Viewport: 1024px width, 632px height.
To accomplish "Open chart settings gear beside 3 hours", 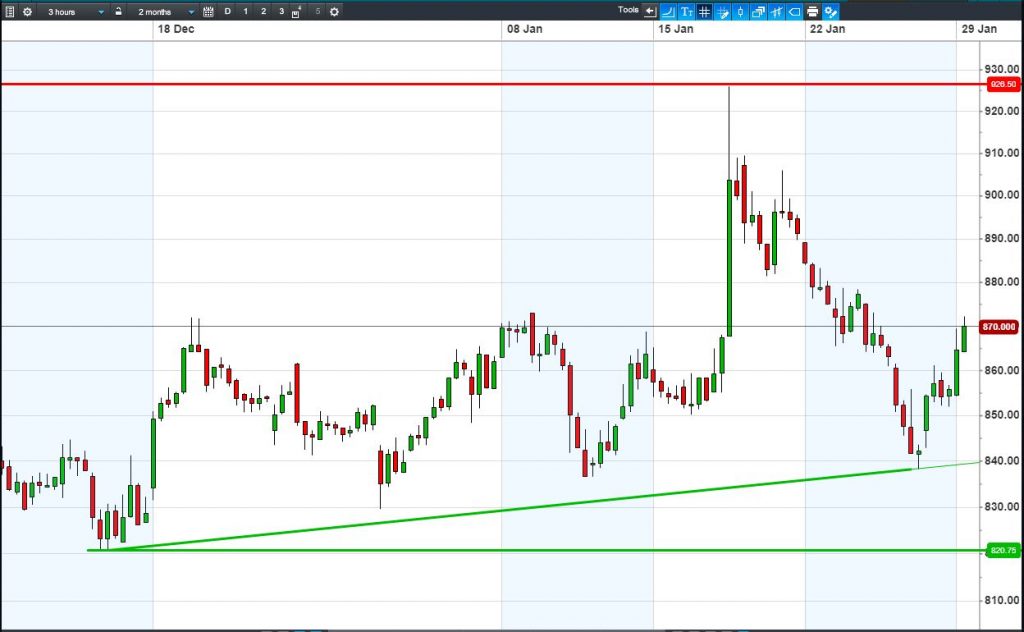I will (27, 11).
